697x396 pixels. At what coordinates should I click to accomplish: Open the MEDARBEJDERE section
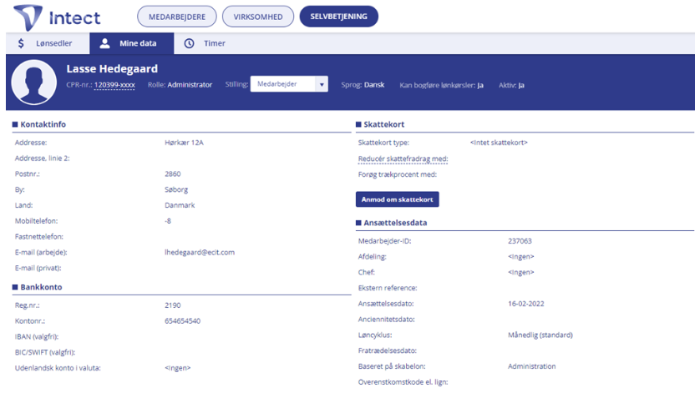(x=177, y=16)
